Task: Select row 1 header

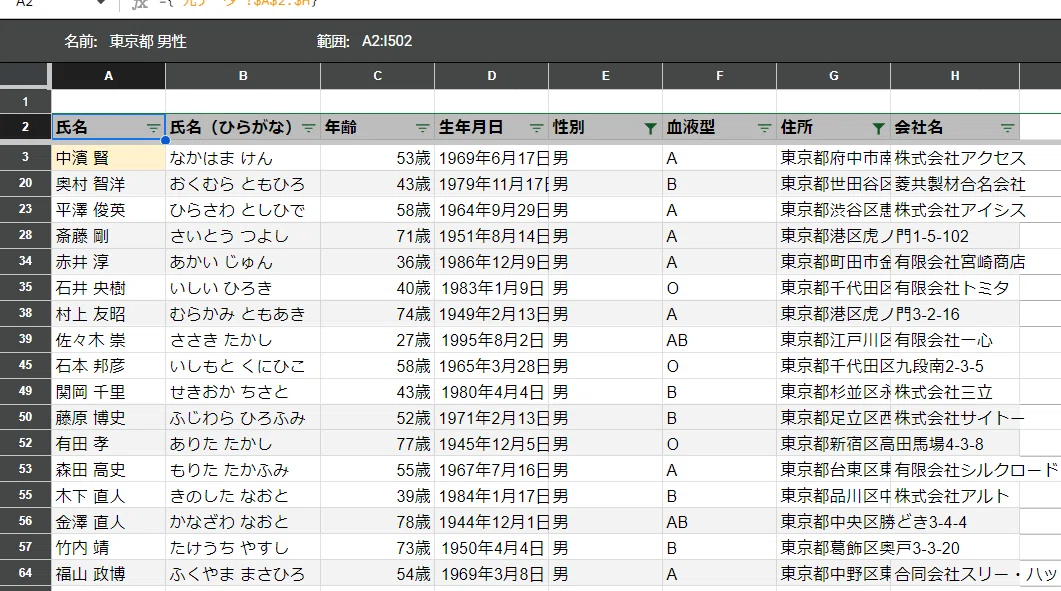Action: 25,102
